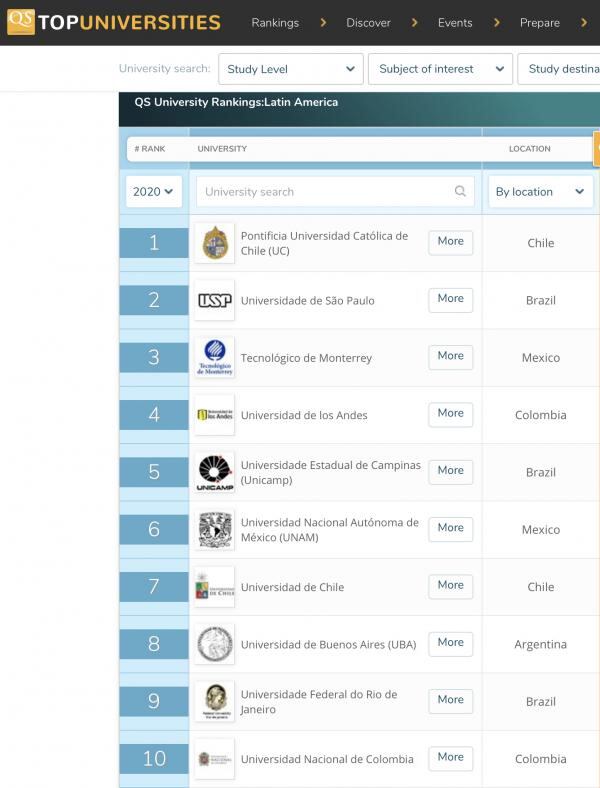This screenshot has width=600, height=788.
Task: Click More for Universidade de São Paulo
Action: 451,299
